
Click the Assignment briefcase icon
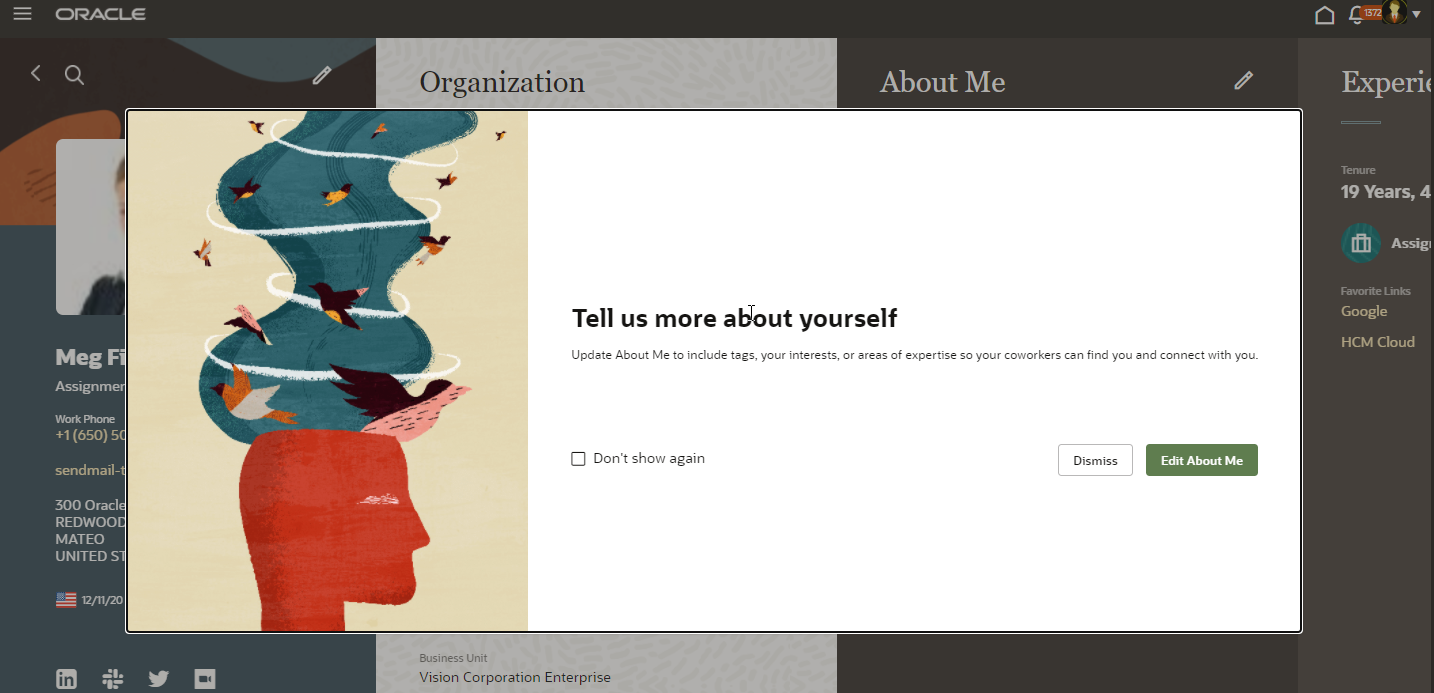[1360, 243]
